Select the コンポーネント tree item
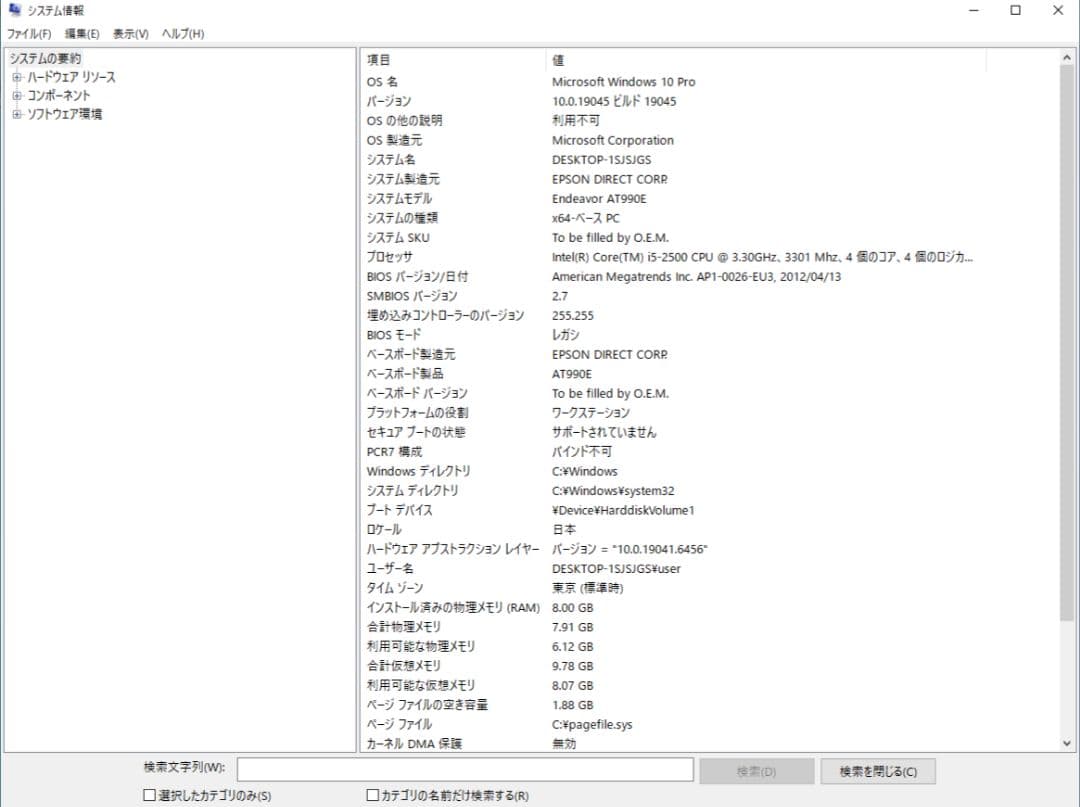Image resolution: width=1080 pixels, height=807 pixels. tap(59, 96)
